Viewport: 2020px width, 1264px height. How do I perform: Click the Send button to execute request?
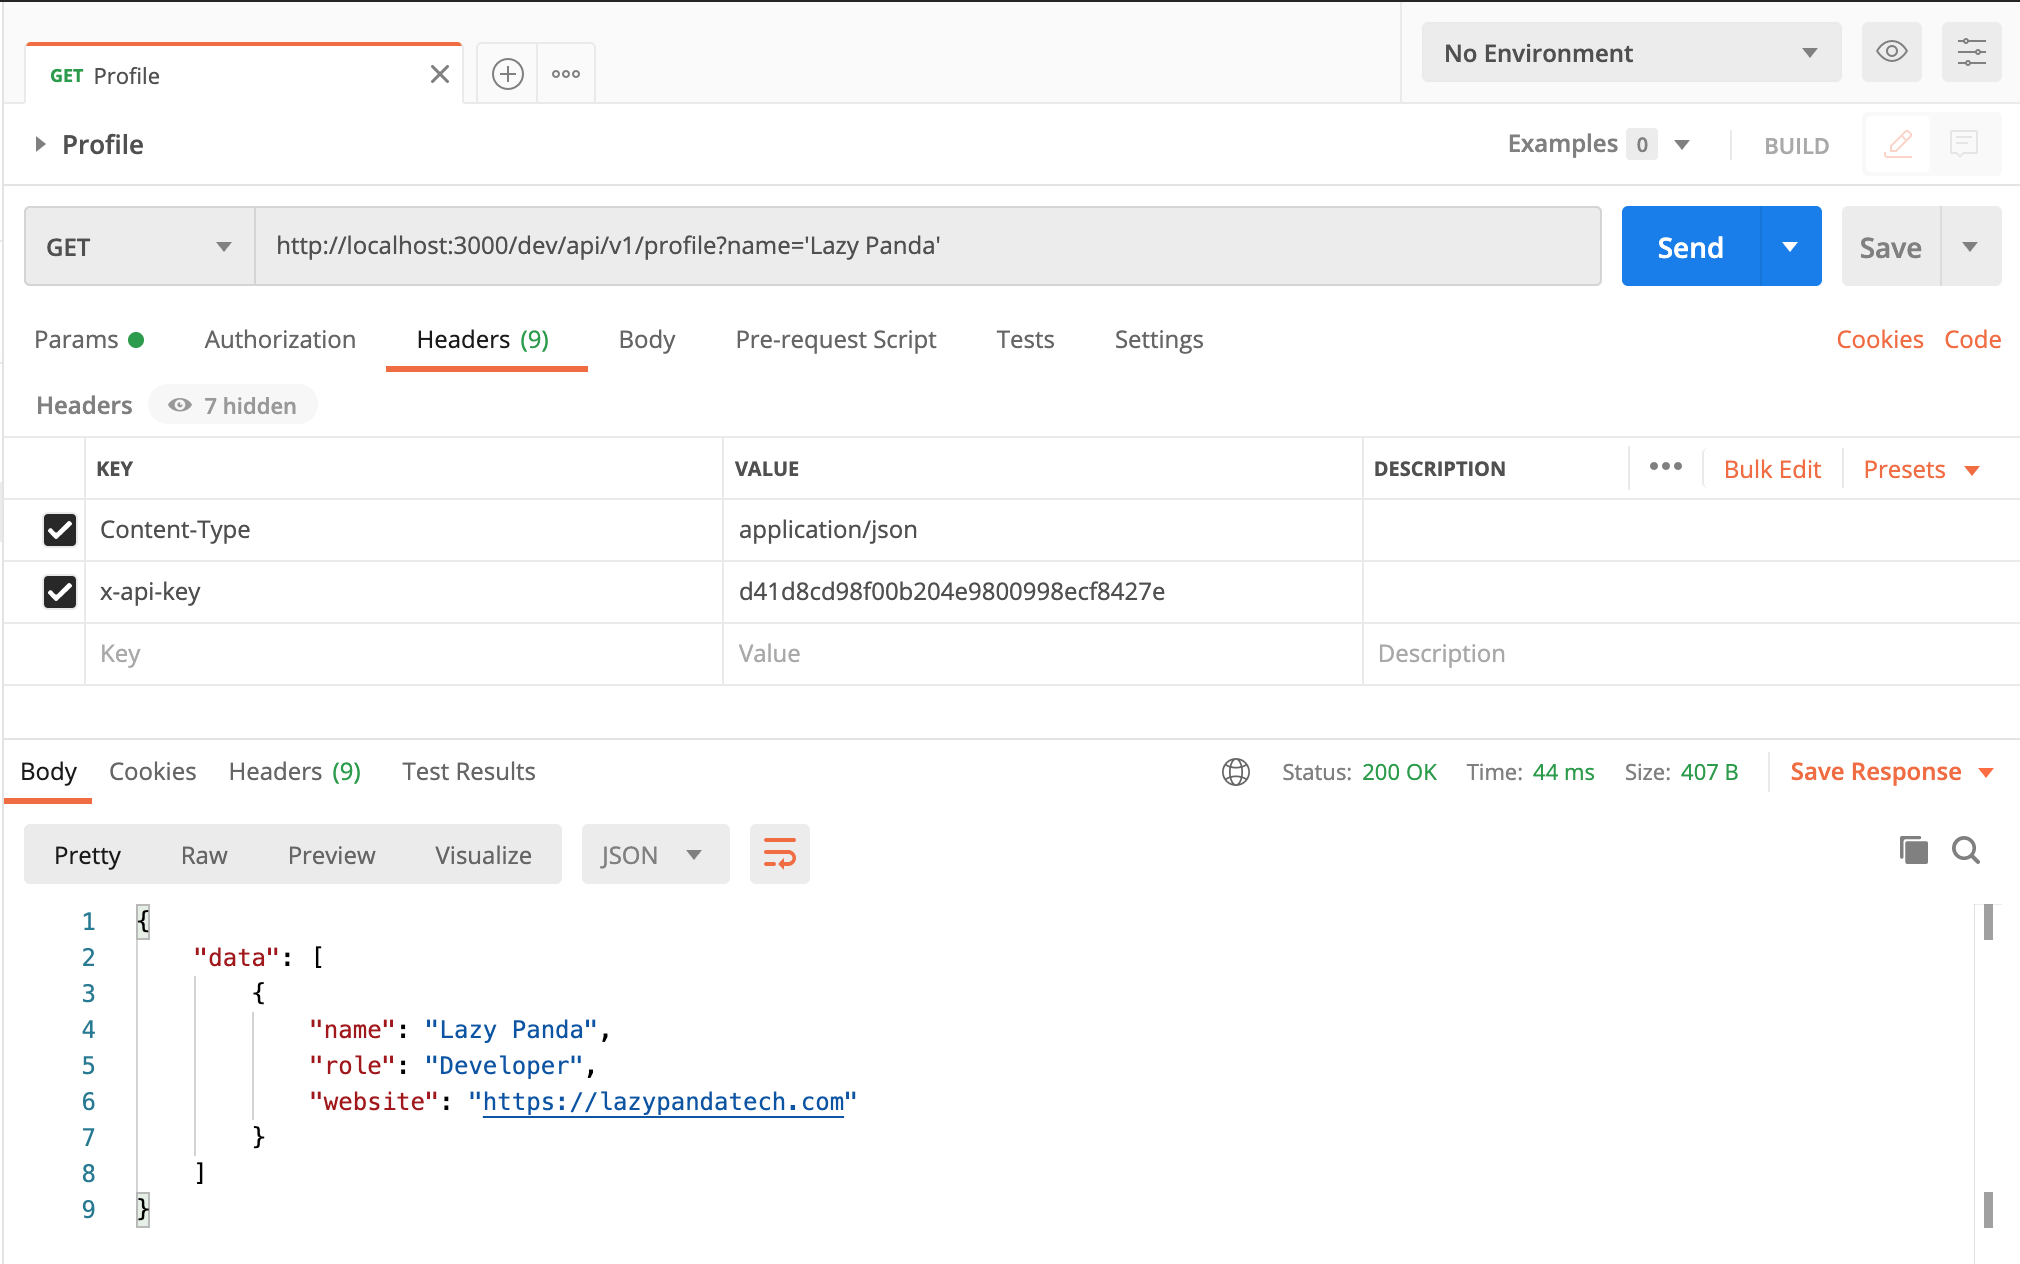click(x=1689, y=246)
